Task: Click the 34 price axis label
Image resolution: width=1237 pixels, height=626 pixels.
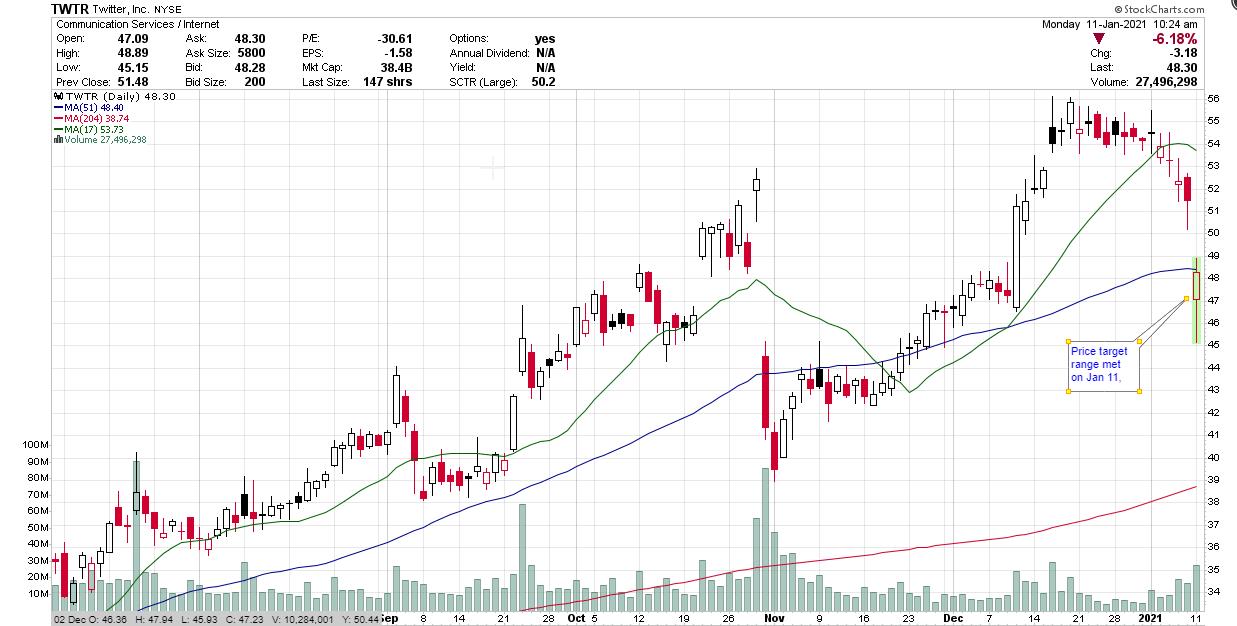Action: point(1213,592)
